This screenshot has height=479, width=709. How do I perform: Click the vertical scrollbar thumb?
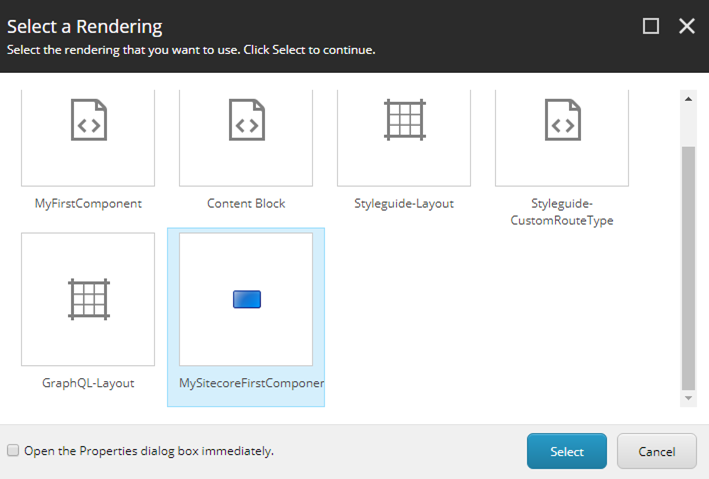688,268
